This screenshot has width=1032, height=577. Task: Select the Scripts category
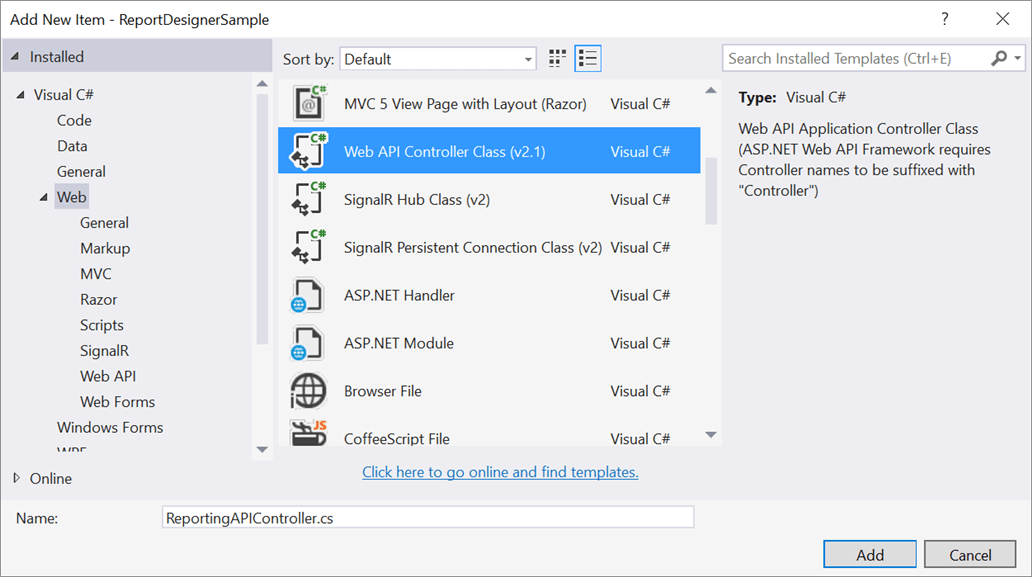[x=102, y=325]
